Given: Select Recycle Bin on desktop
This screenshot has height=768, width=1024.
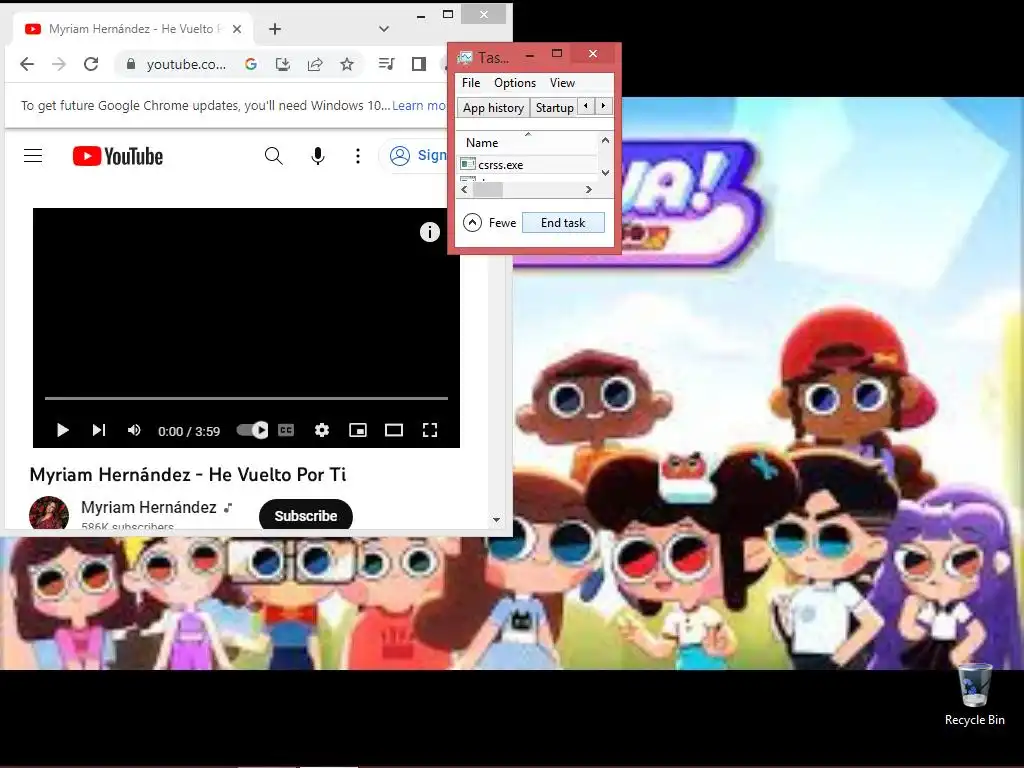Looking at the screenshot, I should (974, 695).
